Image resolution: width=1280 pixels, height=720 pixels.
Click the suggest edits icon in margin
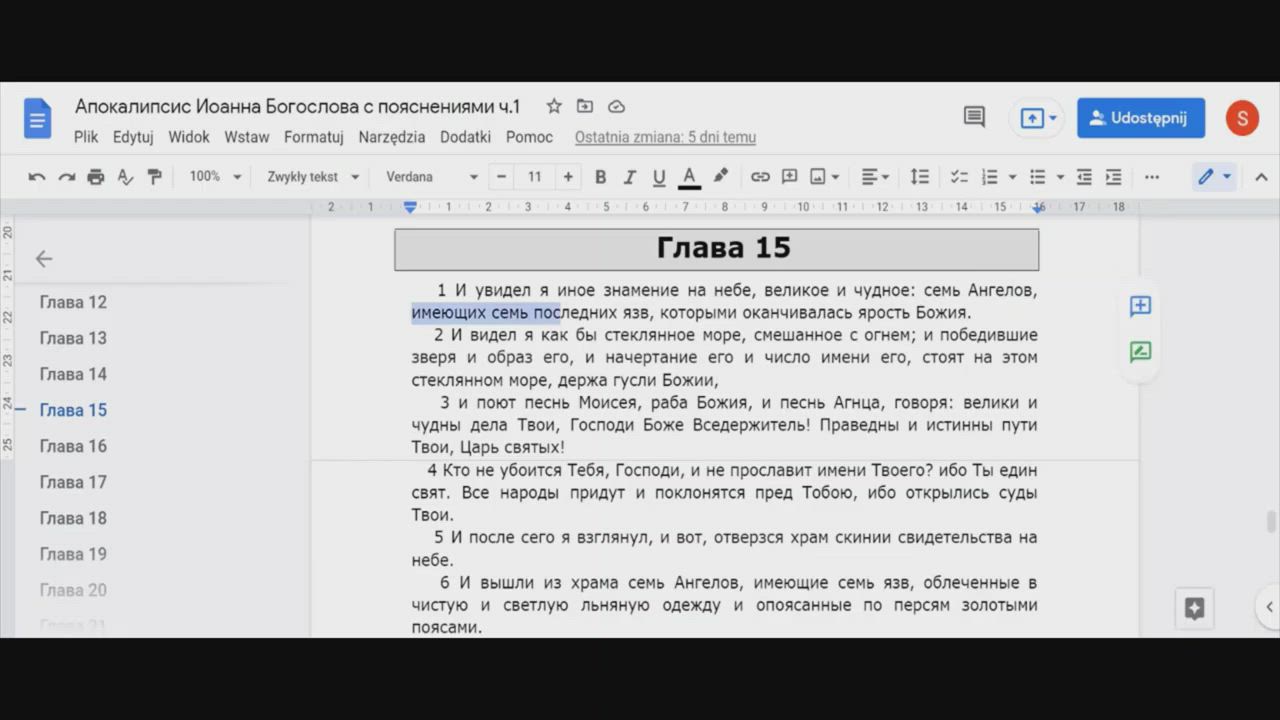coord(1140,351)
